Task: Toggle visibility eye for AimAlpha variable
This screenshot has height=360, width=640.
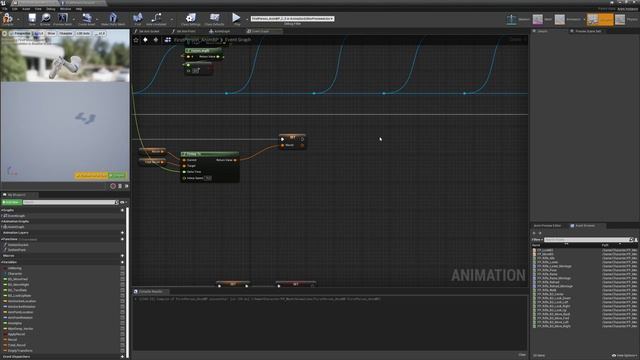Action: point(122,323)
